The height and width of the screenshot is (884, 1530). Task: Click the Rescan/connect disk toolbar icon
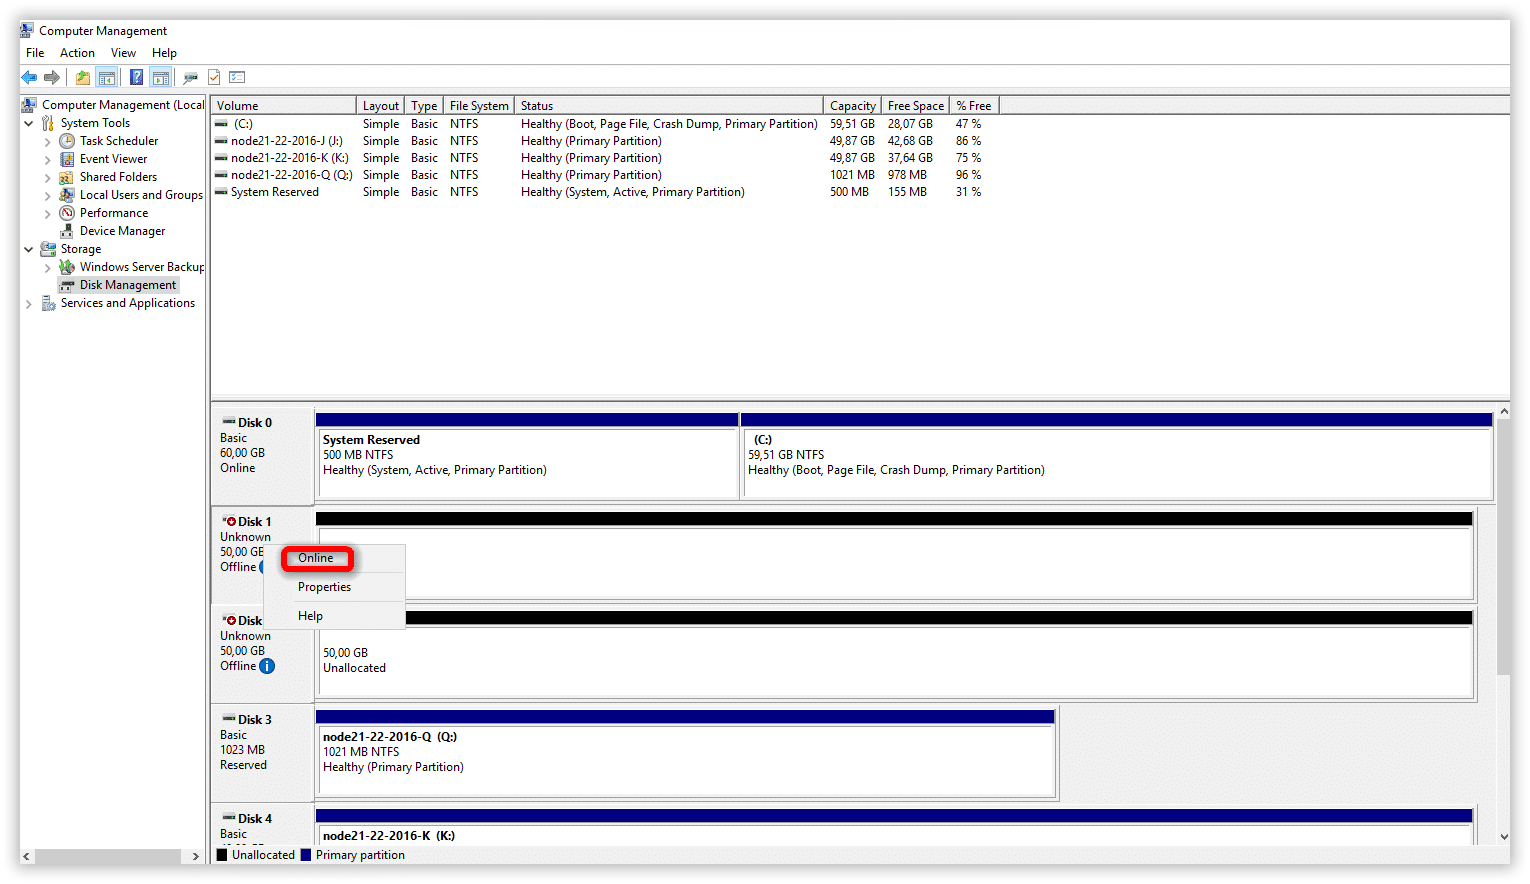190,78
